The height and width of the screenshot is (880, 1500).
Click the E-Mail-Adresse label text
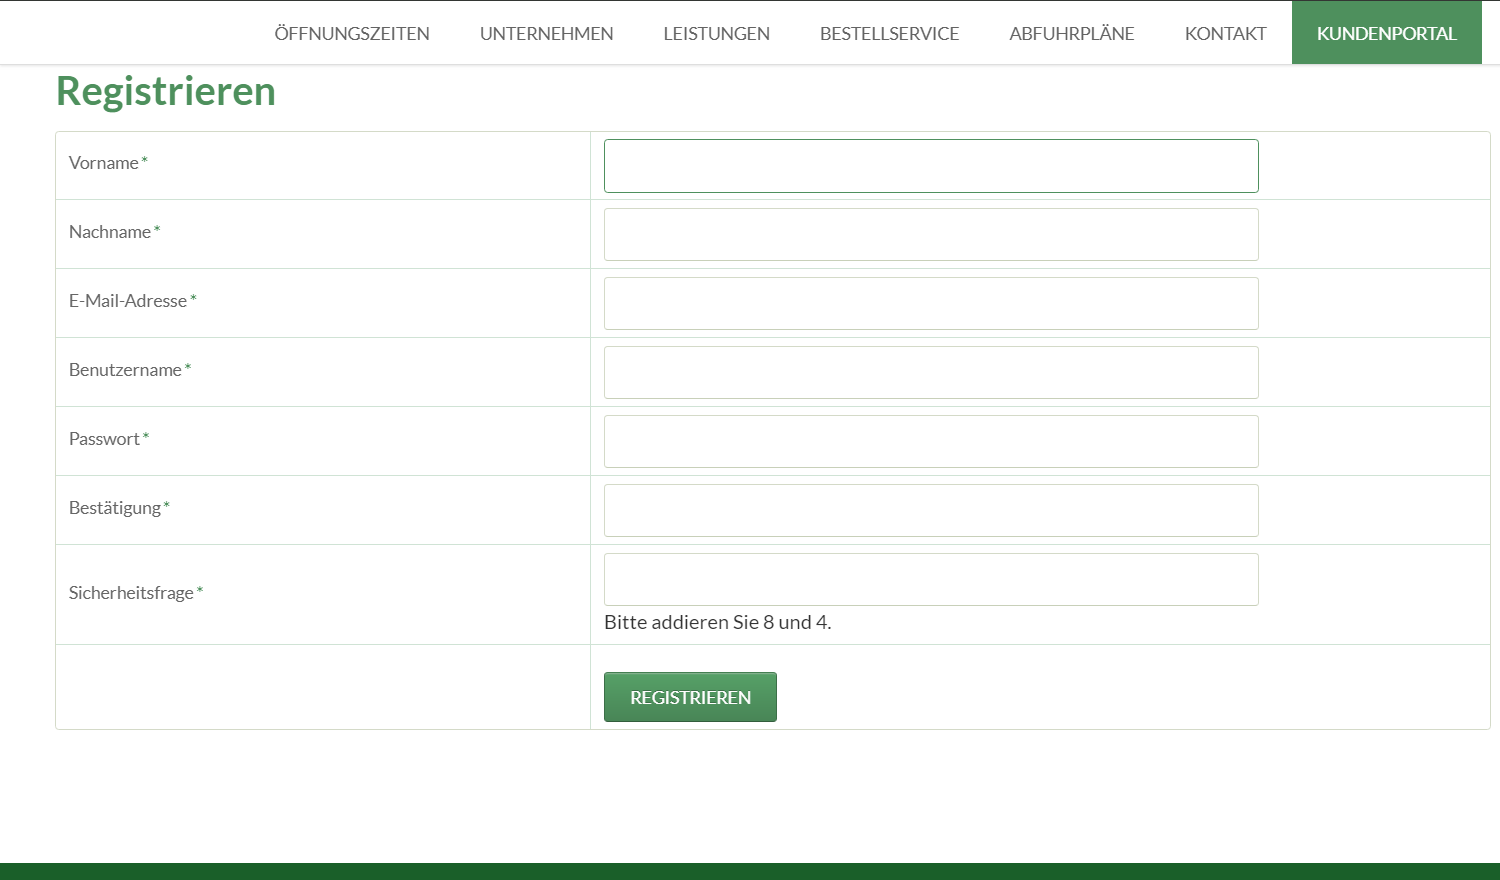pos(128,301)
